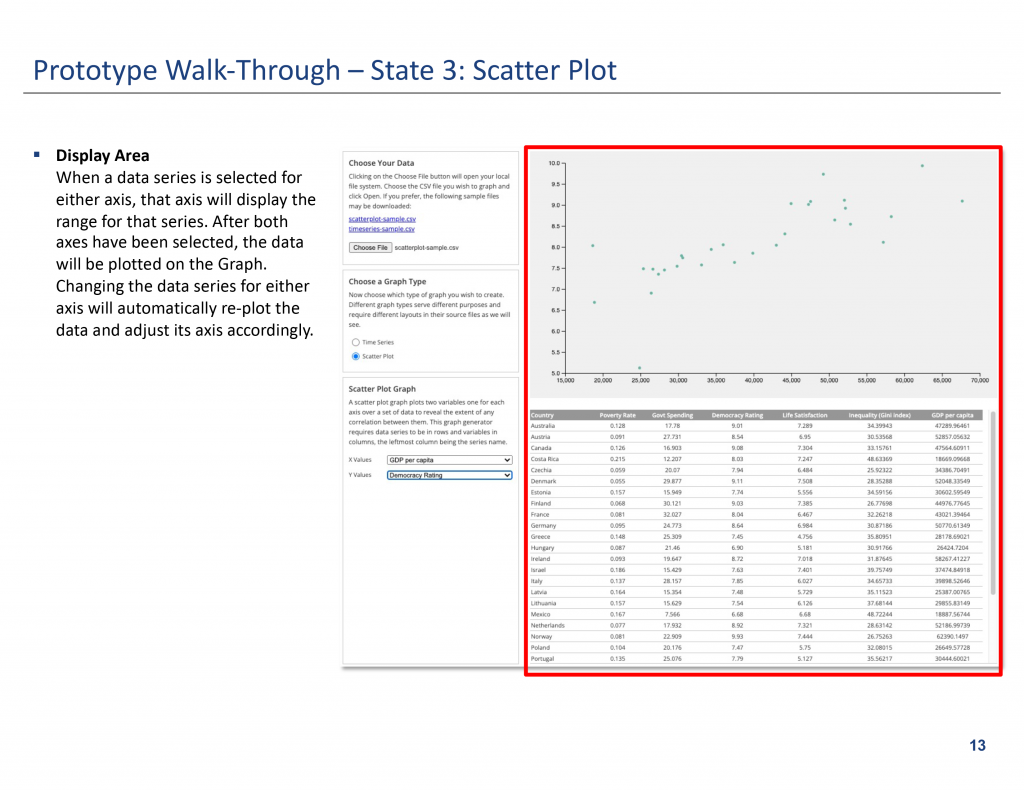This screenshot has height=791, width=1024.
Task: Open the Y Values dropdown
Action: [x=449, y=475]
